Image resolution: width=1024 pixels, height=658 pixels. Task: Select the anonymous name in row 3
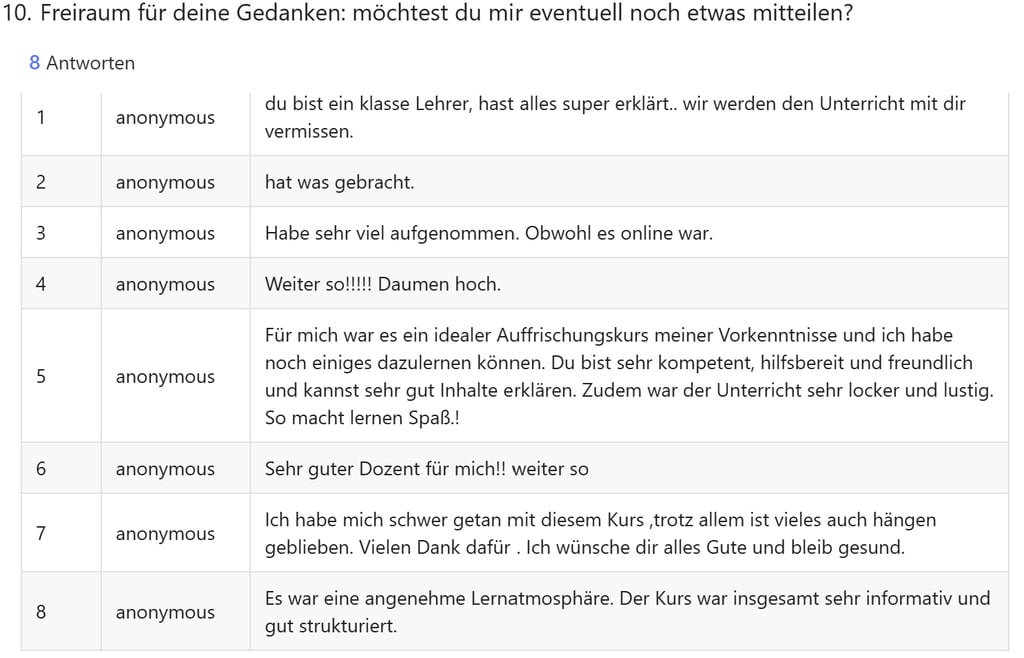(165, 234)
